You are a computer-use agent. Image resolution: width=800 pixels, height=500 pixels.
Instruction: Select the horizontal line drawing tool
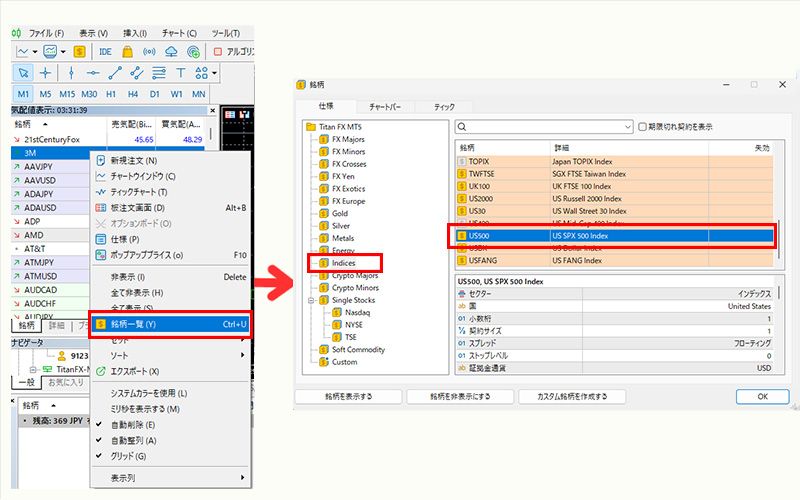pos(92,73)
